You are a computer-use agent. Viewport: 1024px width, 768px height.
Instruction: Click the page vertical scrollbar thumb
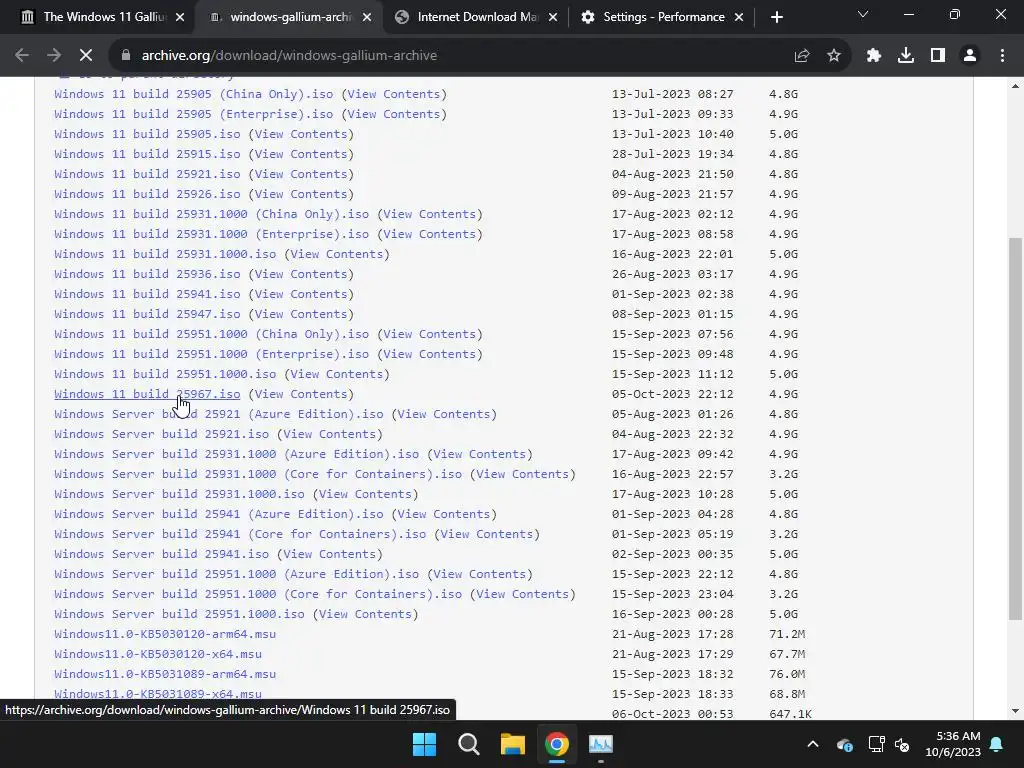point(1015,429)
